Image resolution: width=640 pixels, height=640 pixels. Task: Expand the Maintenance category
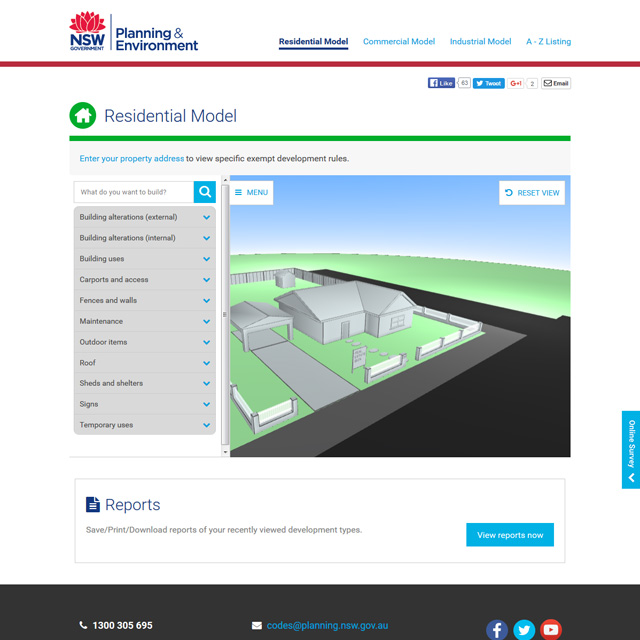click(145, 321)
